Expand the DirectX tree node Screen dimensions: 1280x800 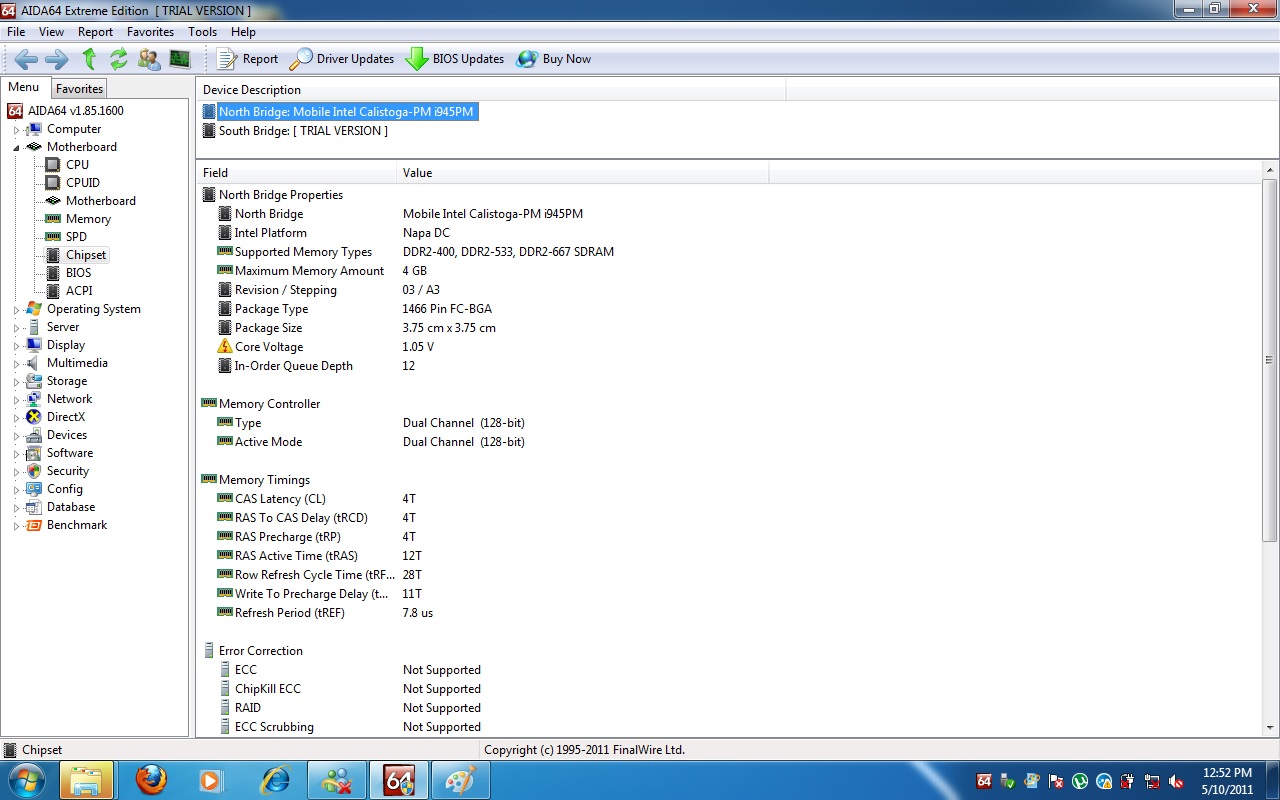[x=16, y=418]
